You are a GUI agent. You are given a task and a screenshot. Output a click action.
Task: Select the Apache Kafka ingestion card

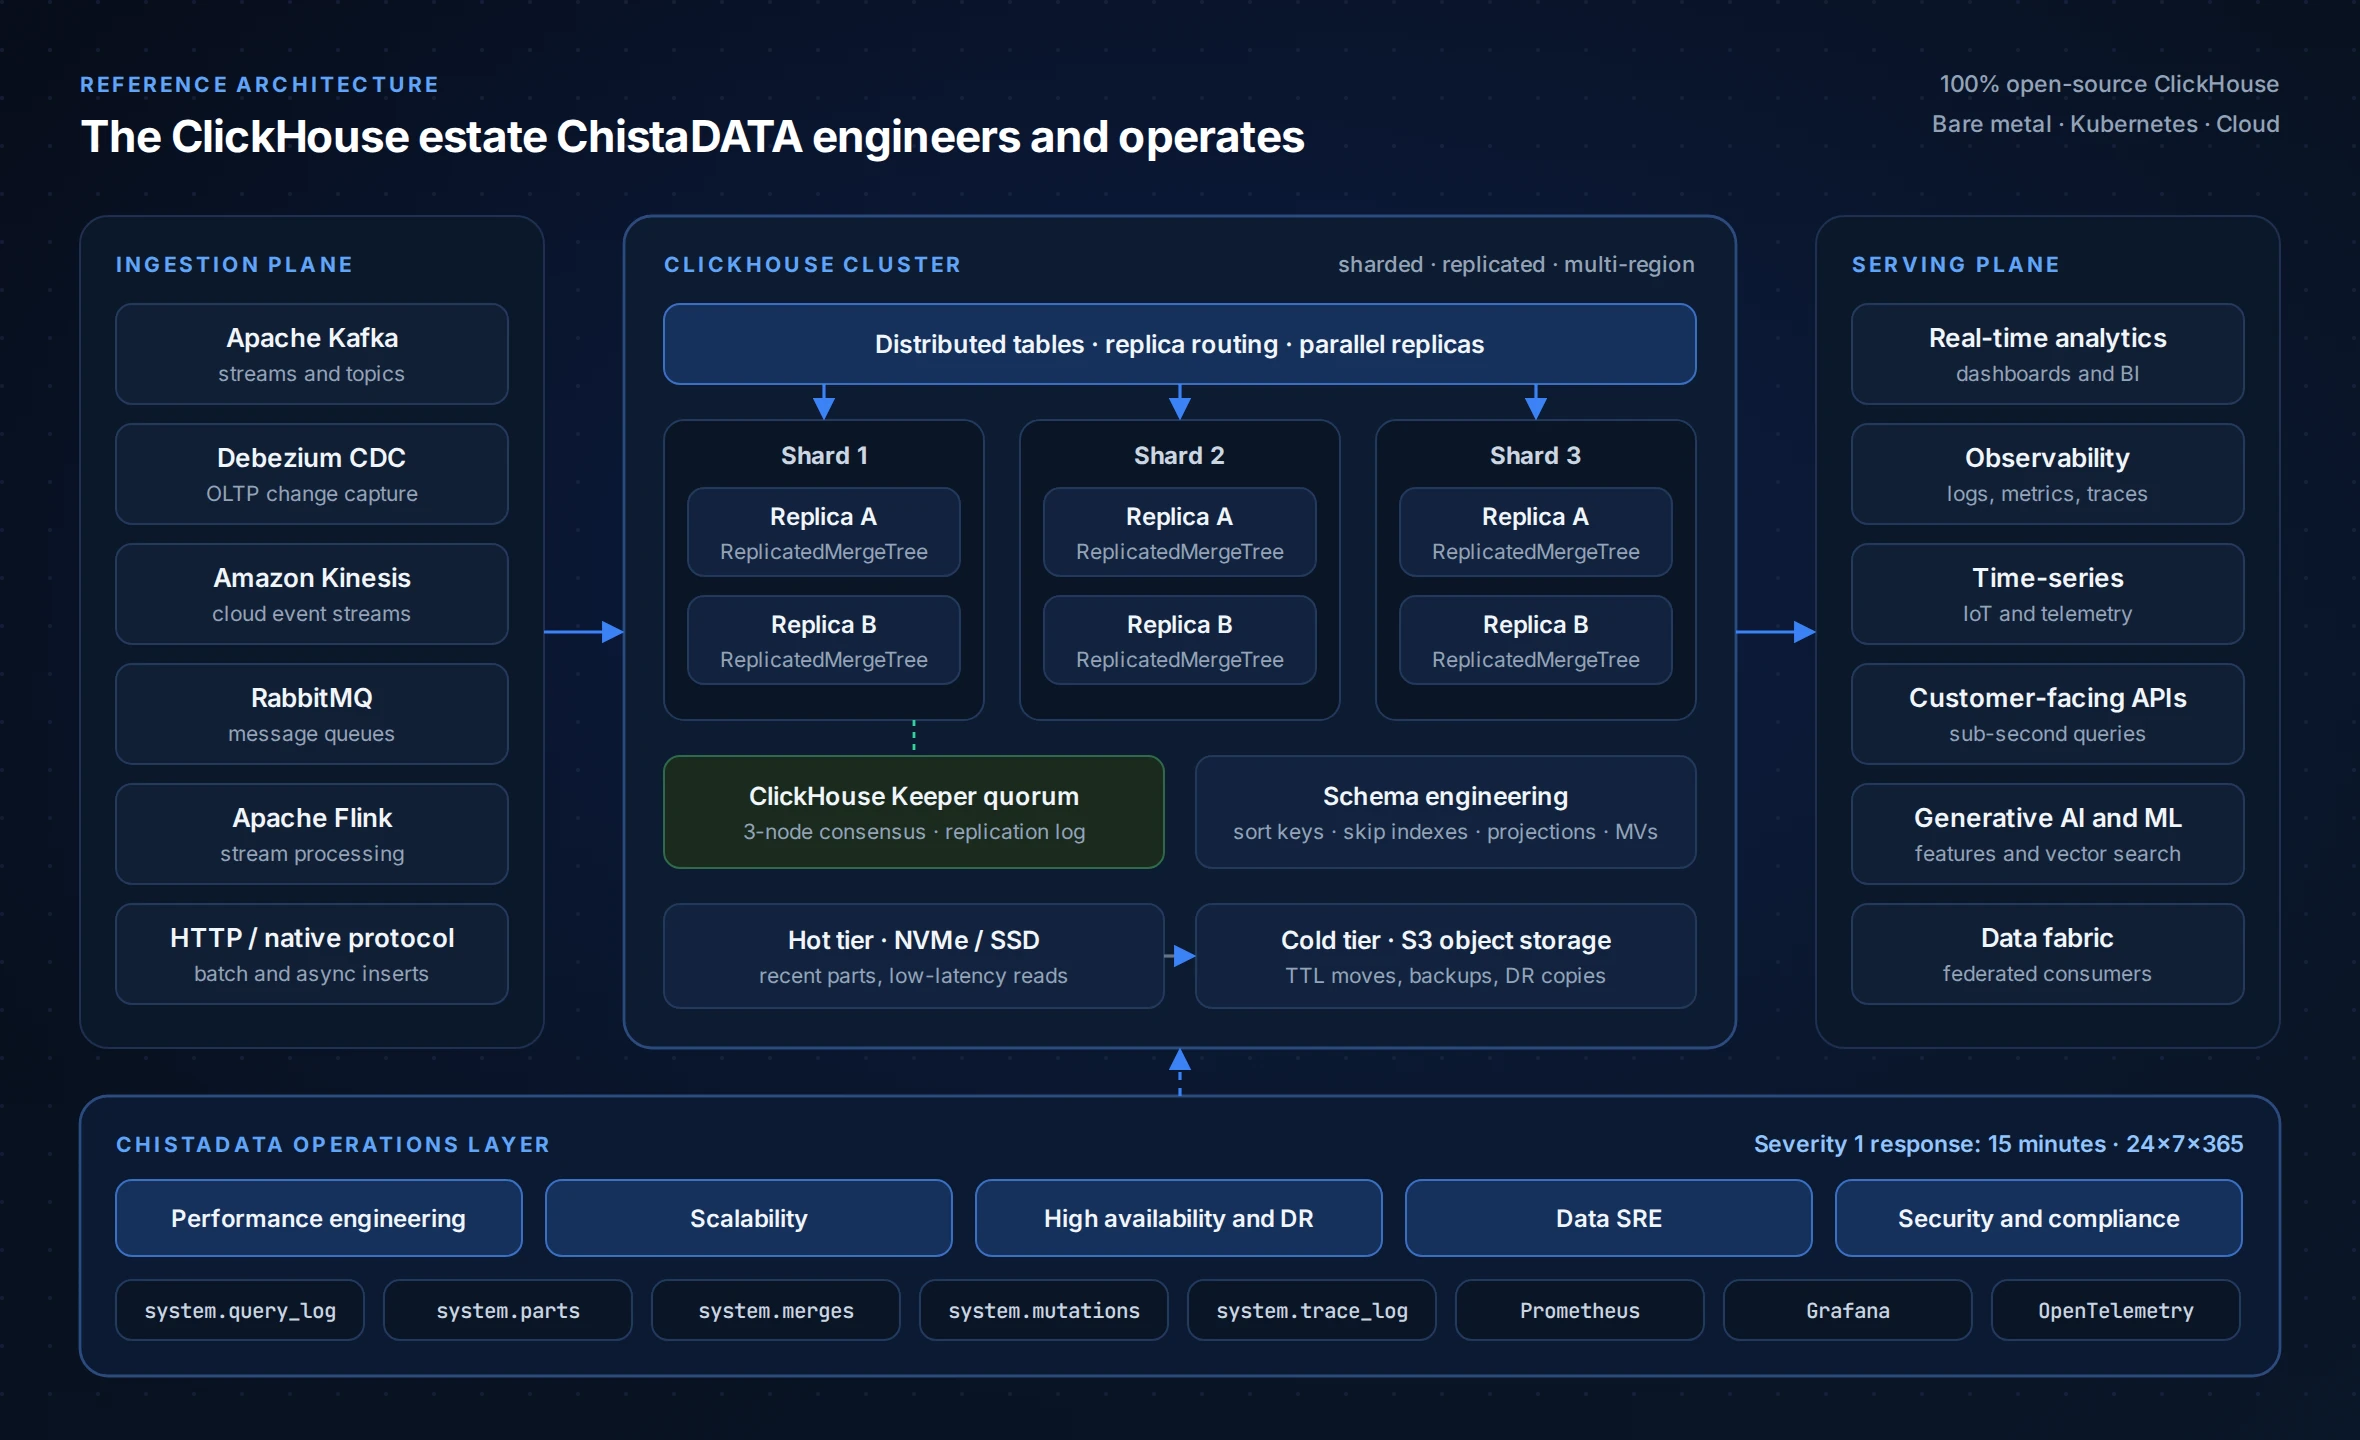coord(312,354)
